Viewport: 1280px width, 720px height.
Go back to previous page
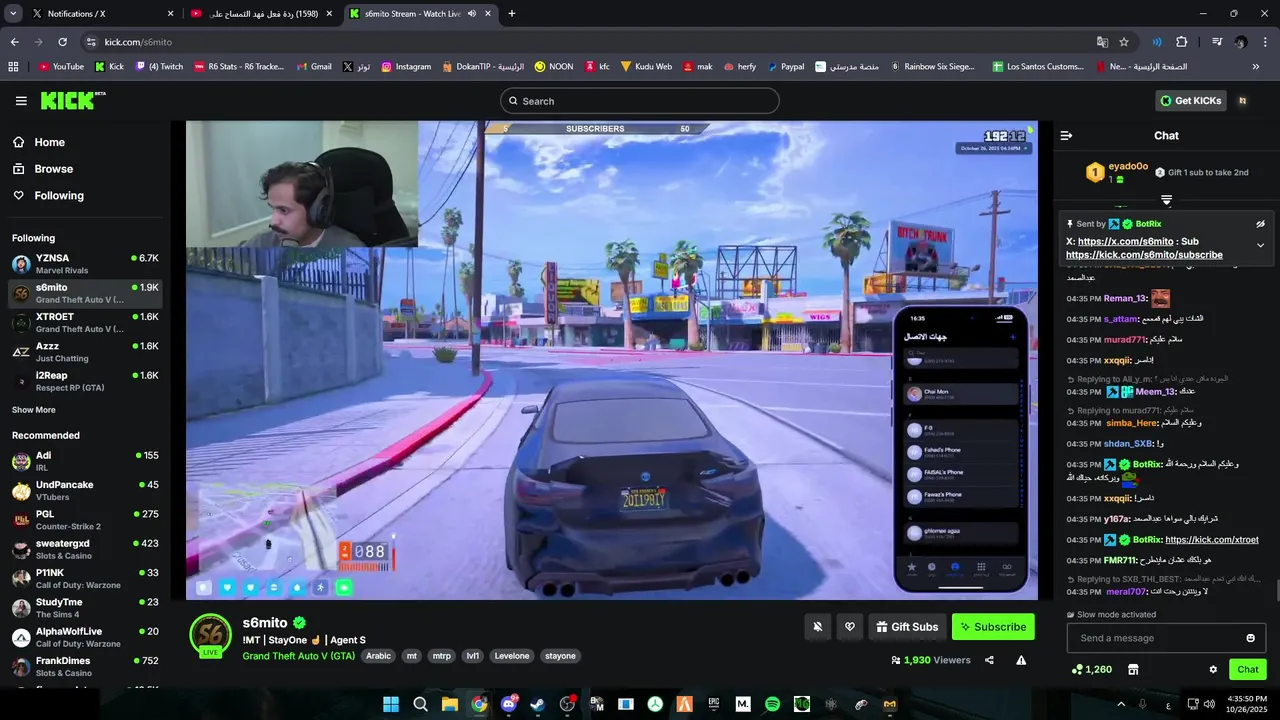pyautogui.click(x=14, y=42)
